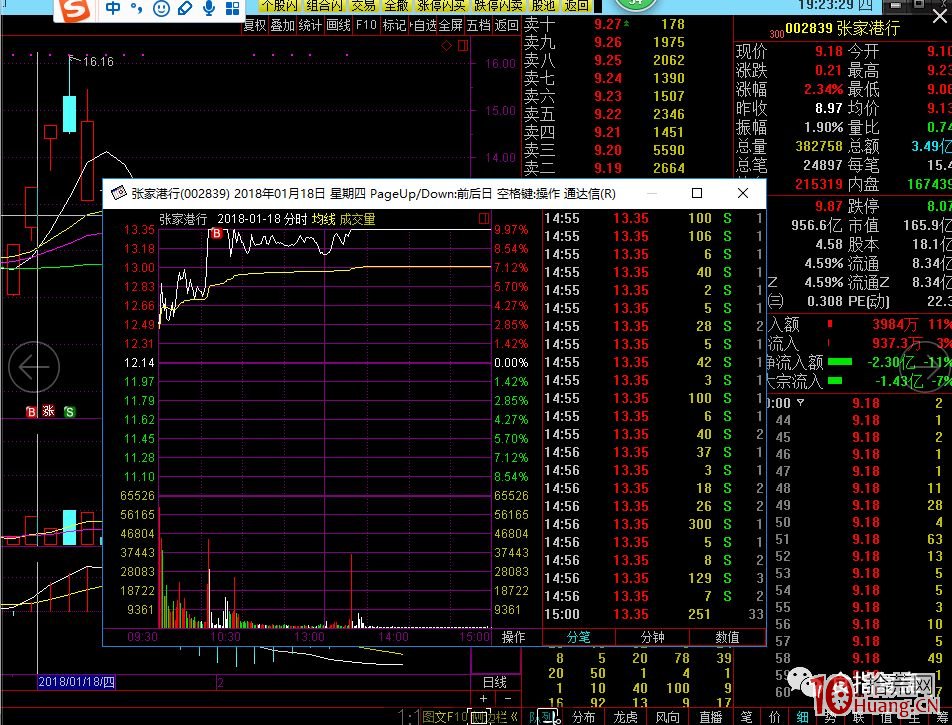Viewport: 952px width, 725px height.
Task: Add stock to 自选 watchlist
Action: click(x=426, y=26)
